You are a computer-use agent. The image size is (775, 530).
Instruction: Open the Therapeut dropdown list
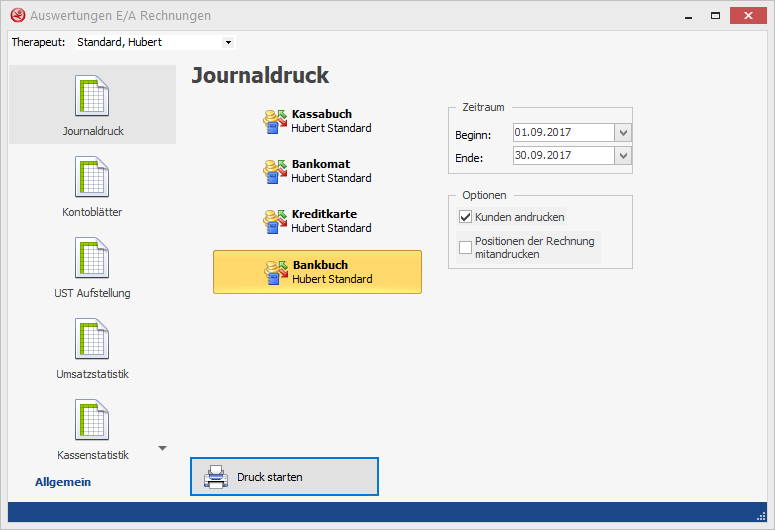(x=228, y=43)
